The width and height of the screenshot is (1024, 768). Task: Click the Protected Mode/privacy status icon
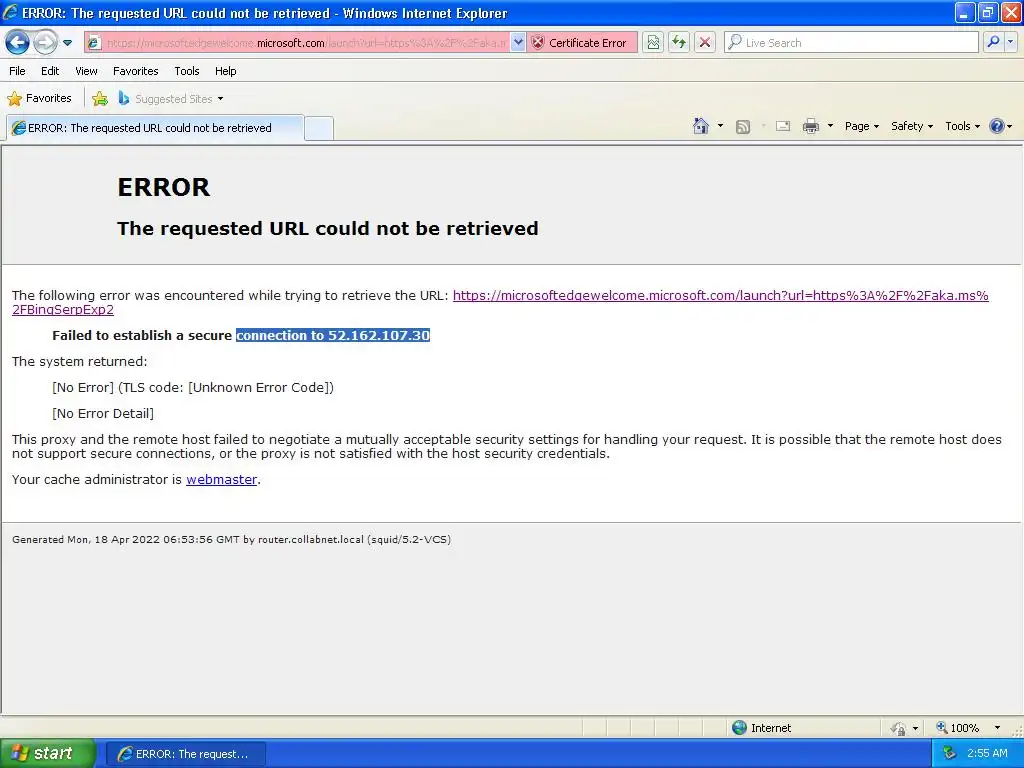tap(899, 728)
